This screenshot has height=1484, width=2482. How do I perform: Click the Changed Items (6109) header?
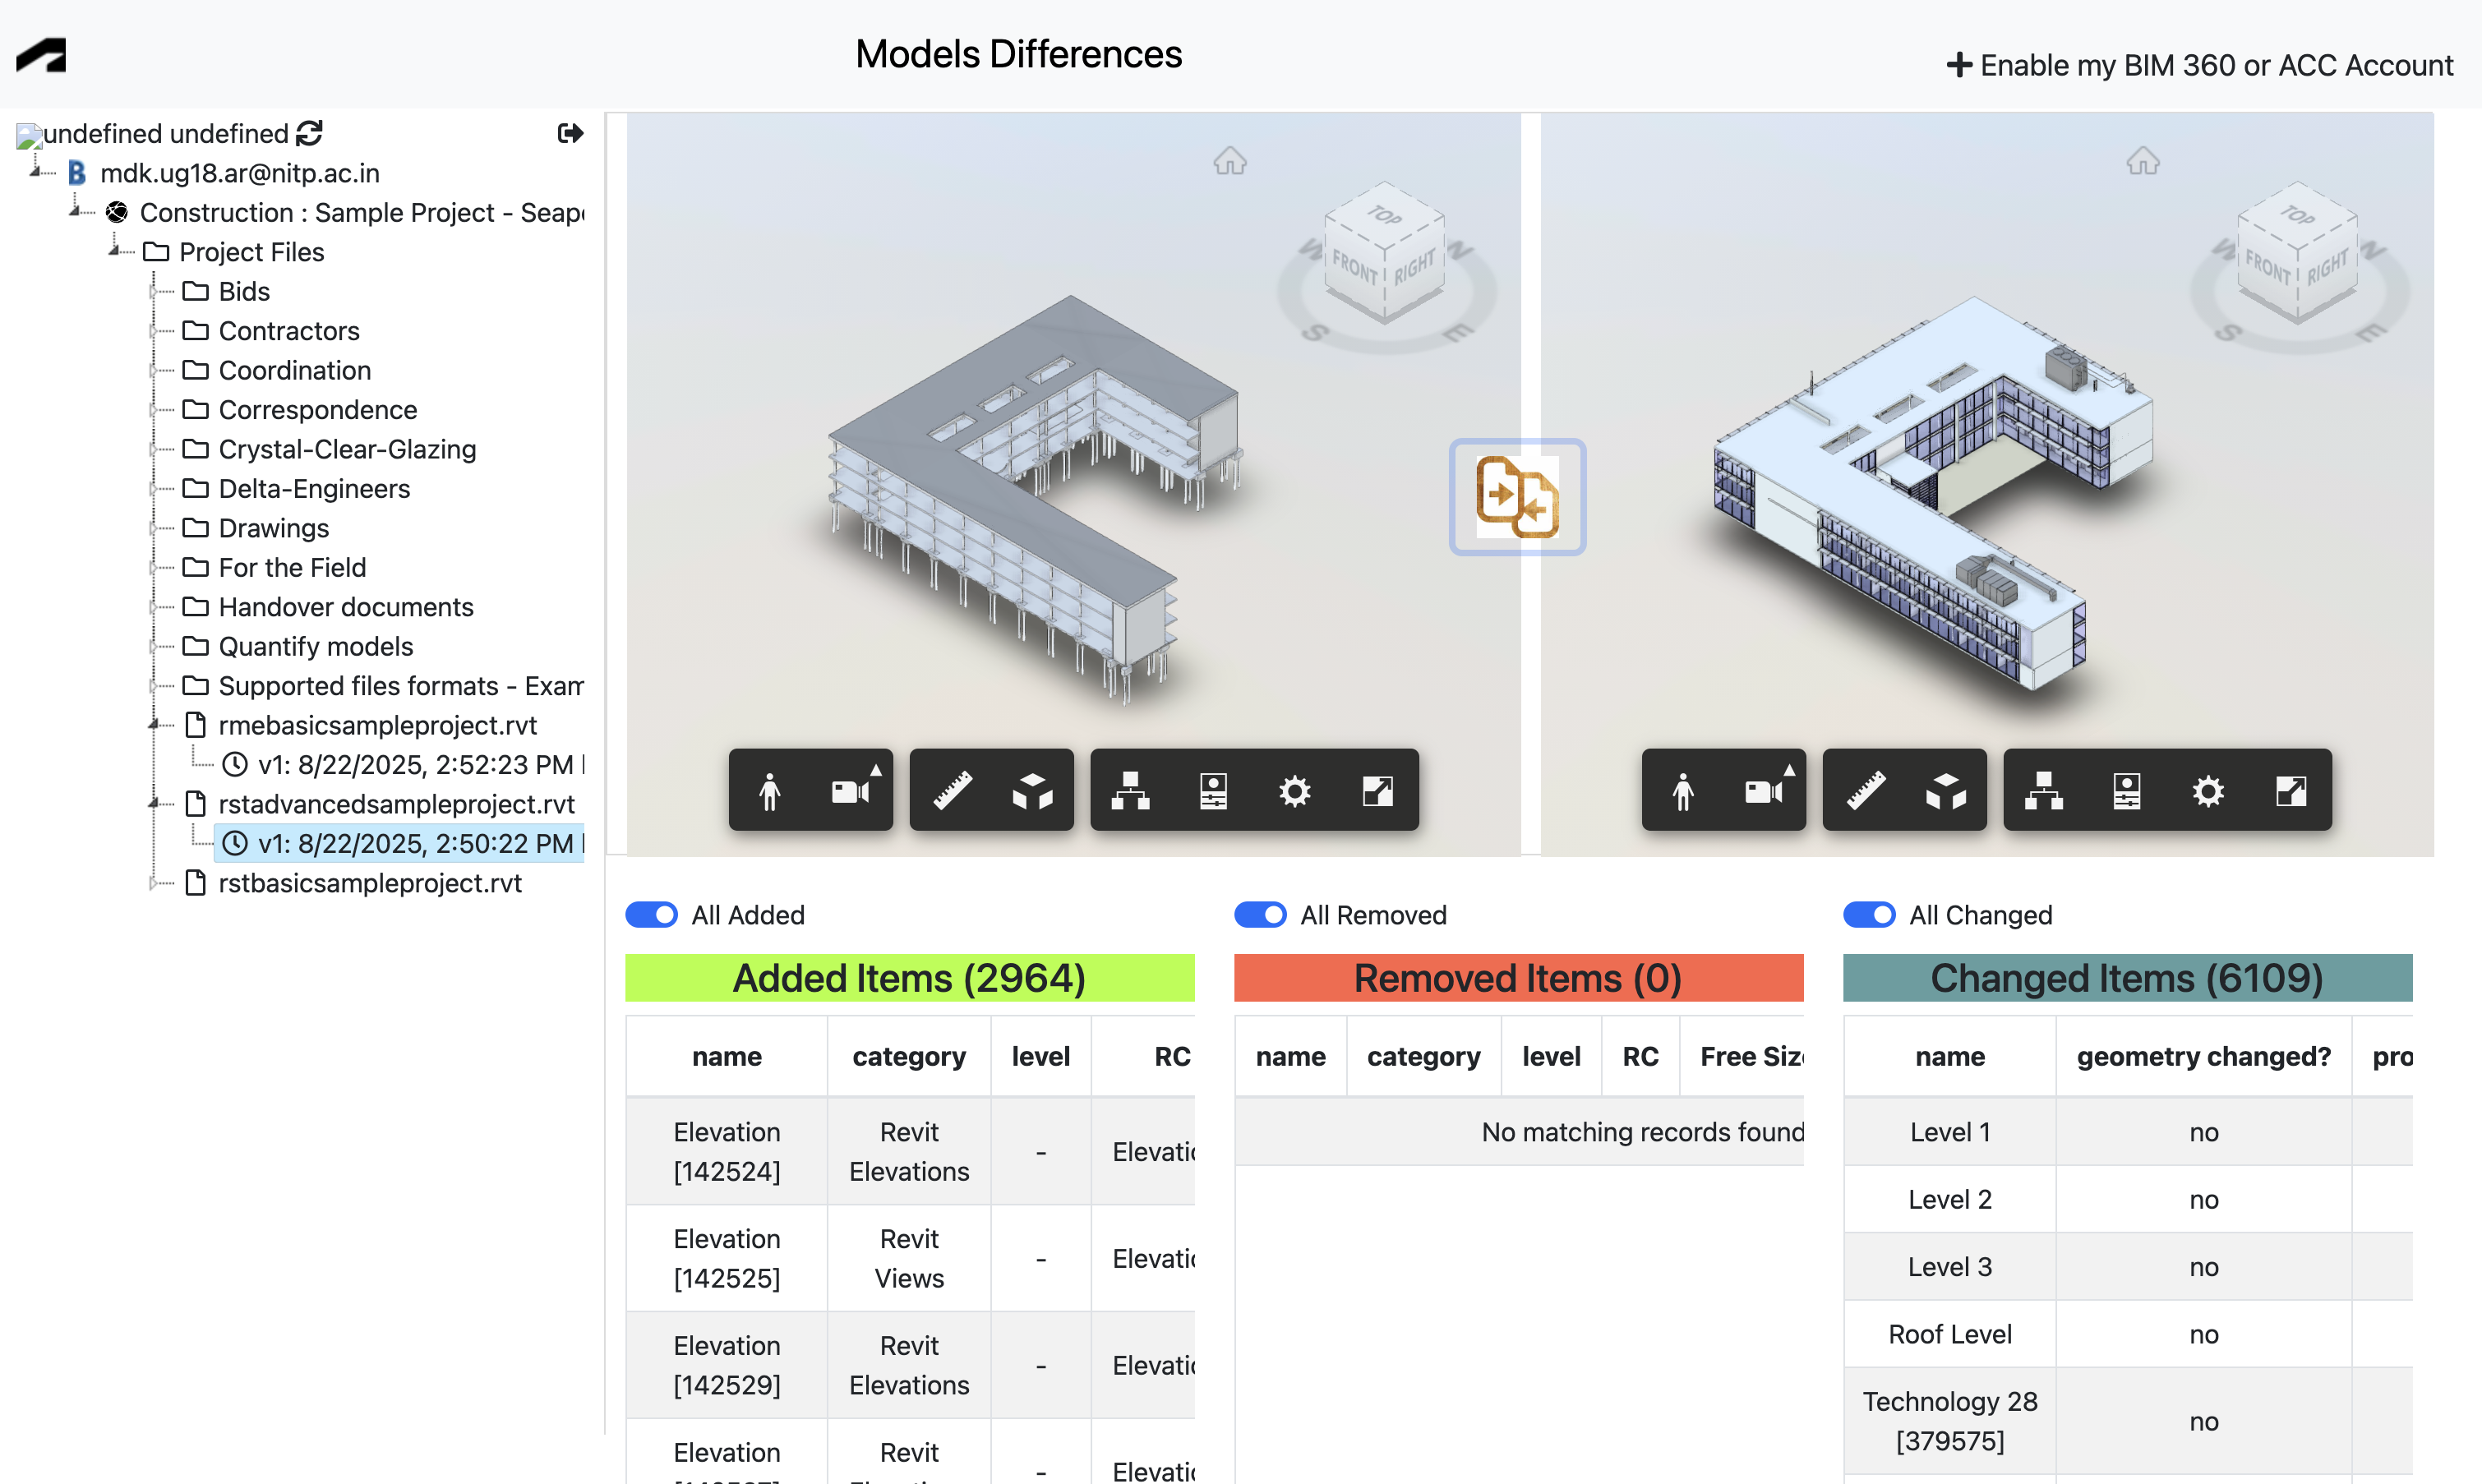coord(2127,978)
